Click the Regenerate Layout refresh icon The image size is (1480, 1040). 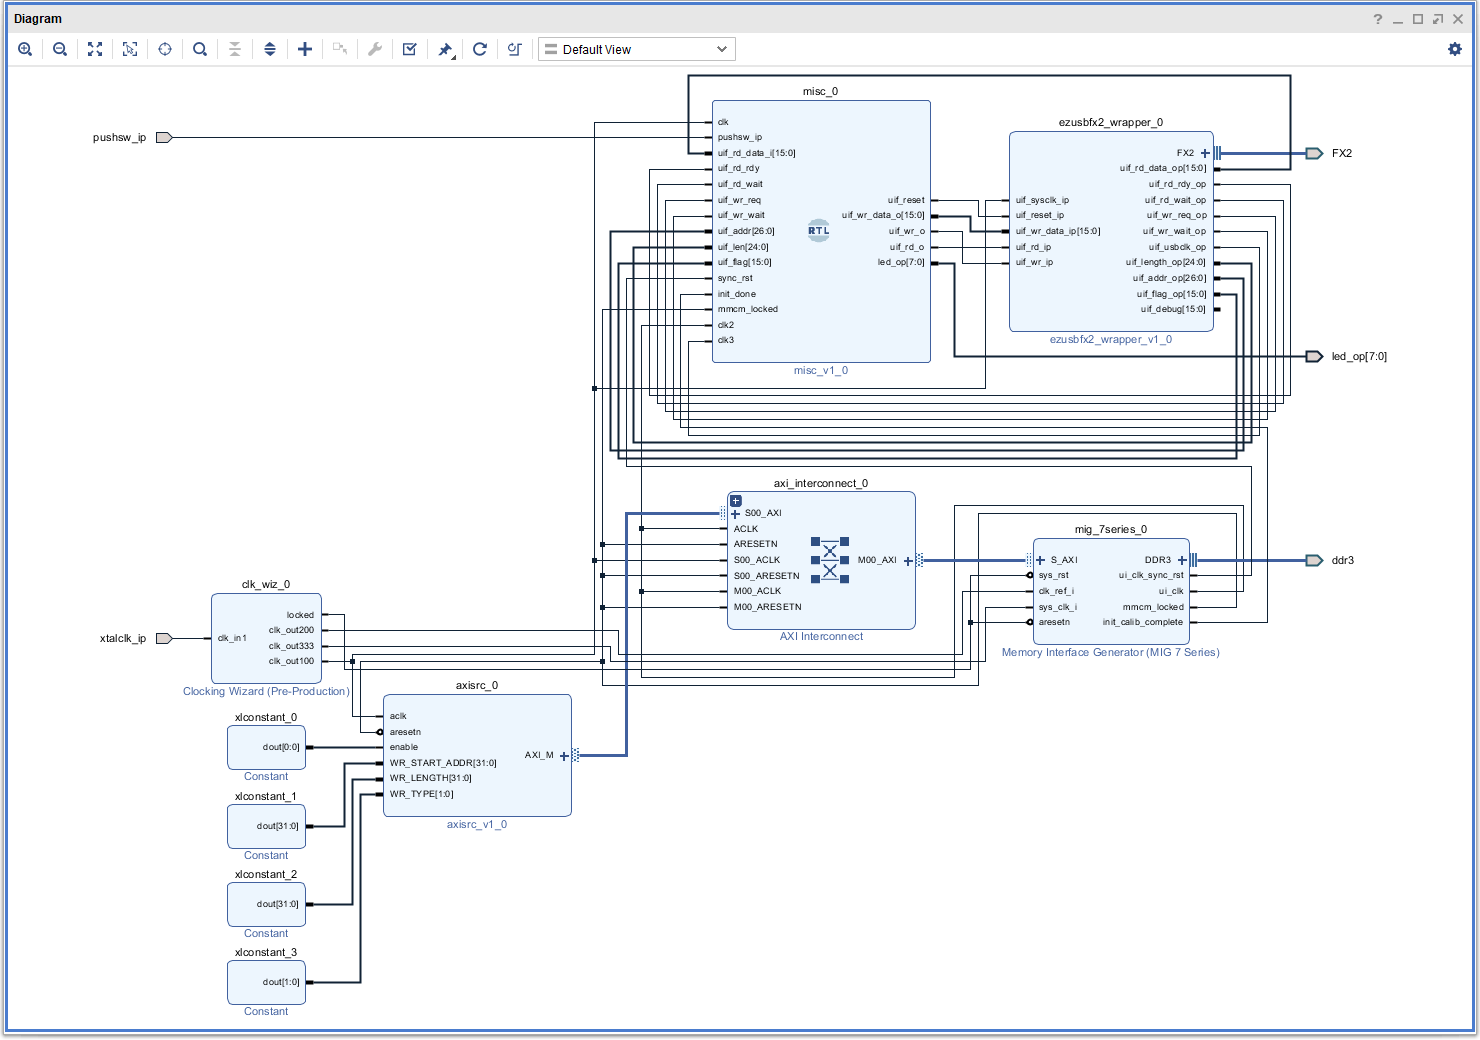(x=480, y=49)
